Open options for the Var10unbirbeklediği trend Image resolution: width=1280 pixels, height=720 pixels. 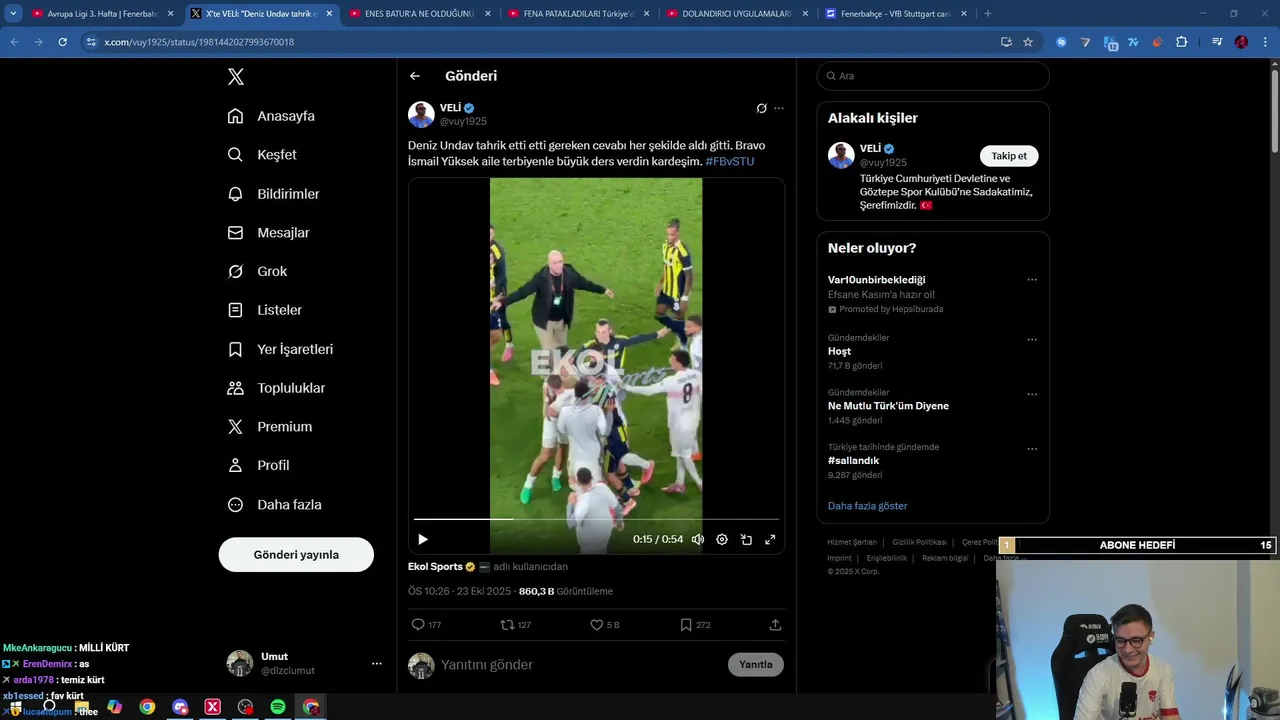coord(1032,280)
